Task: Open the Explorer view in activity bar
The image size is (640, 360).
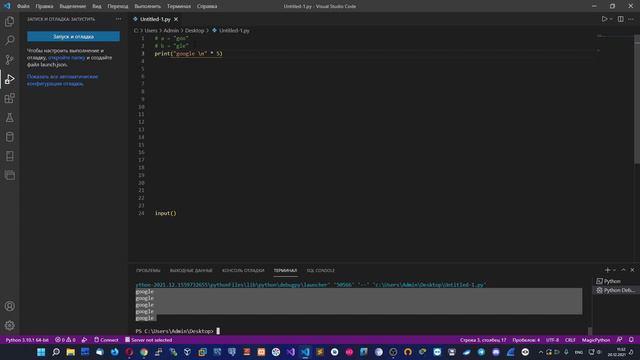Action: click(9, 21)
